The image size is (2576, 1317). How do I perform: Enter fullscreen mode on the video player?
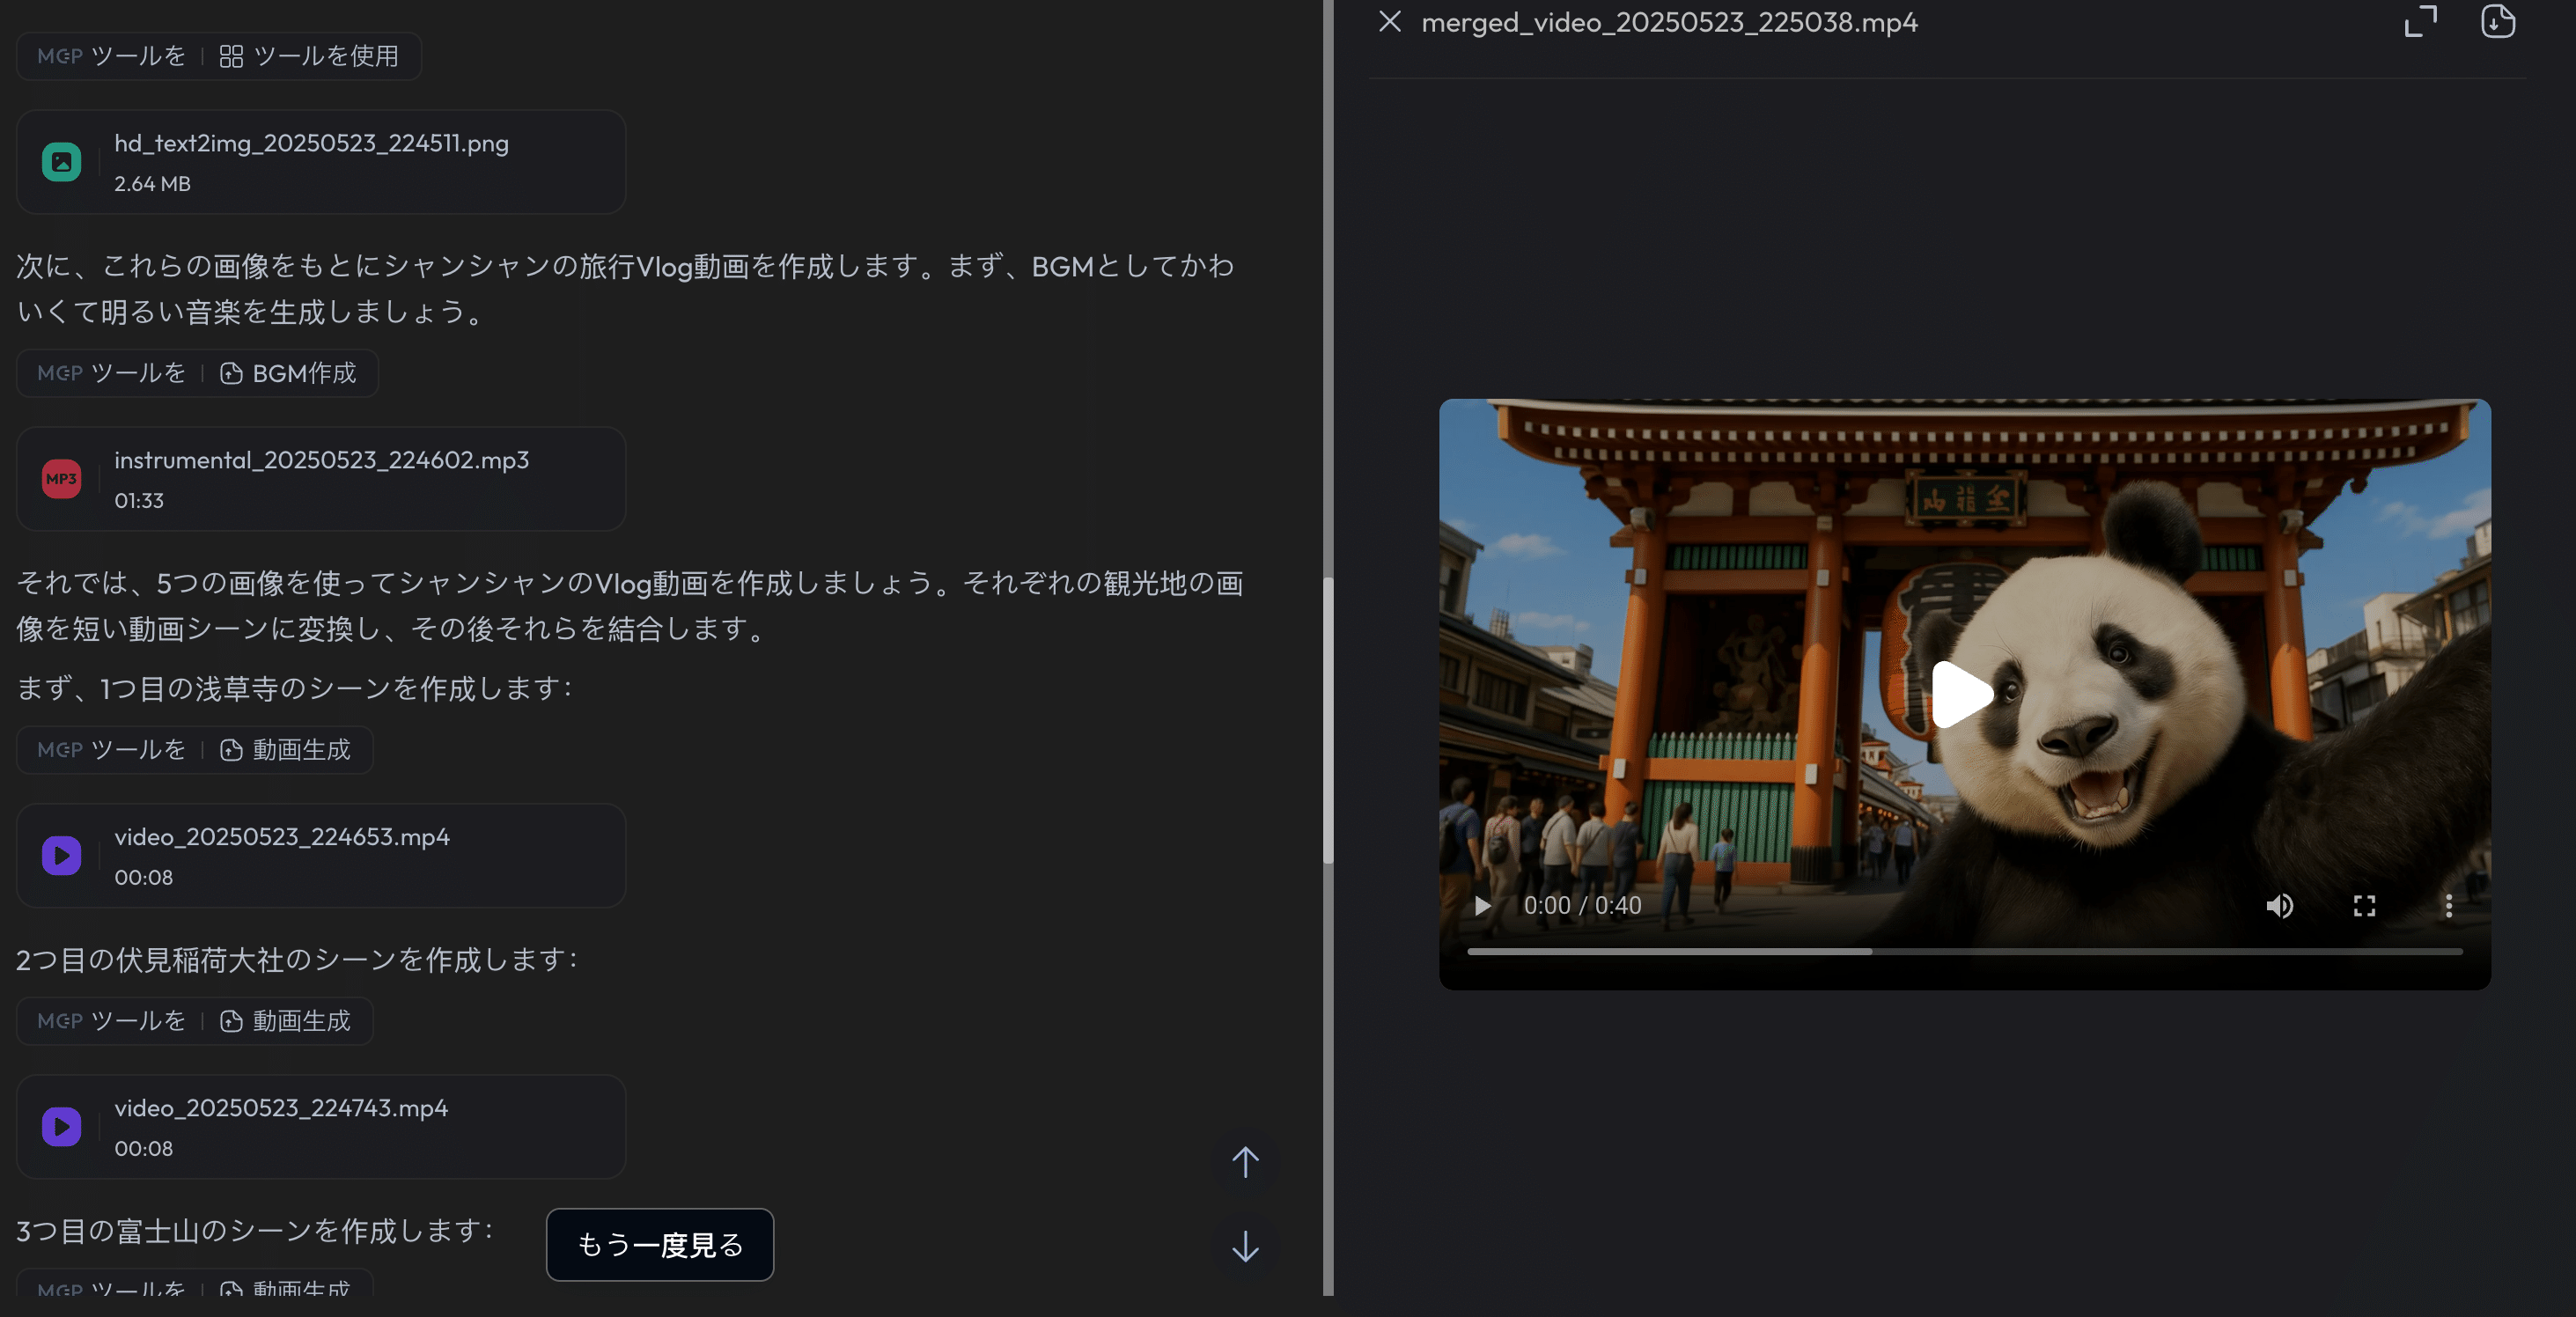(2364, 906)
